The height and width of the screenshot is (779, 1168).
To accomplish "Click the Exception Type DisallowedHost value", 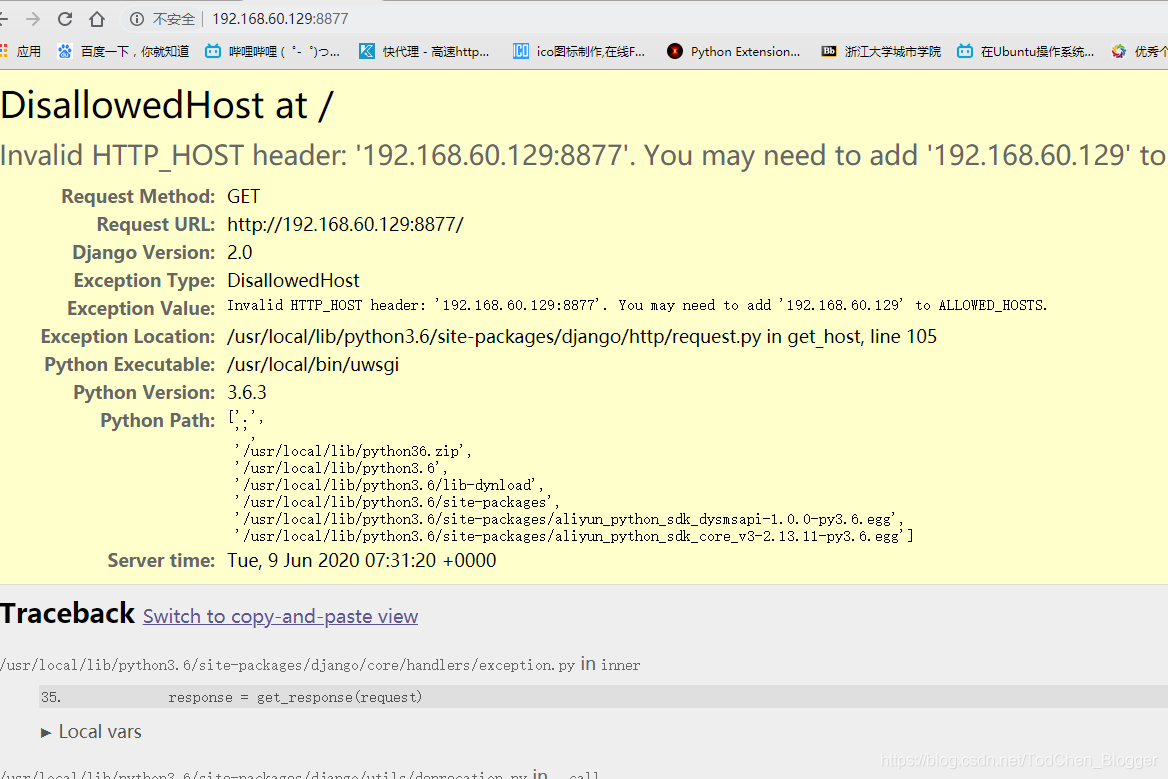I will pos(293,281).
